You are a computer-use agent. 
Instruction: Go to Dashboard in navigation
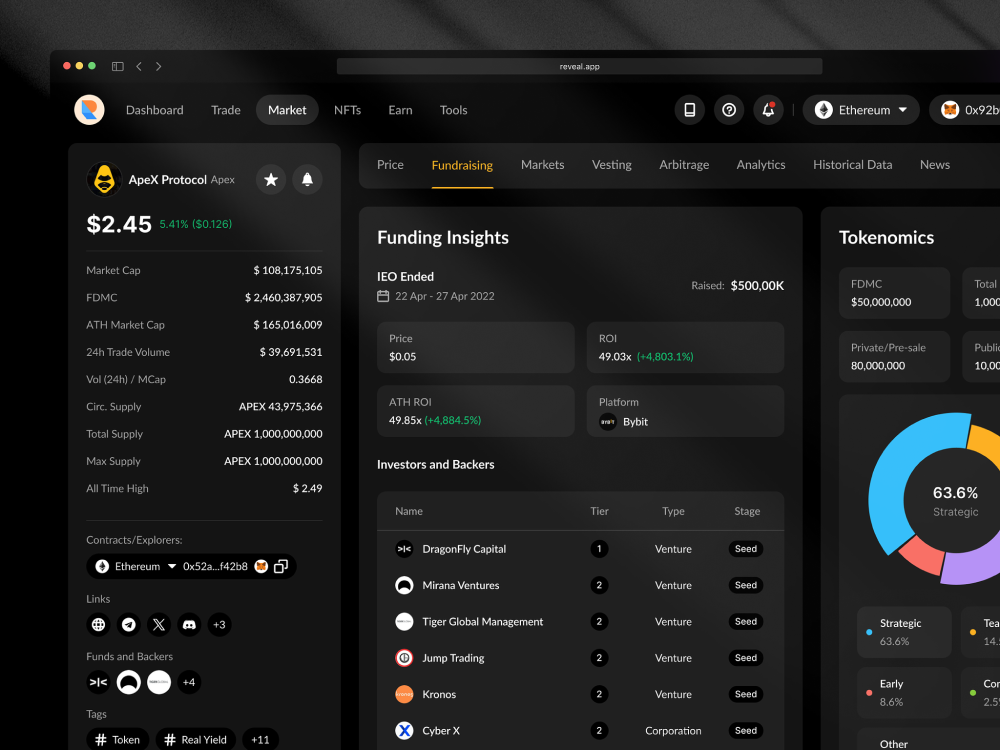point(154,110)
